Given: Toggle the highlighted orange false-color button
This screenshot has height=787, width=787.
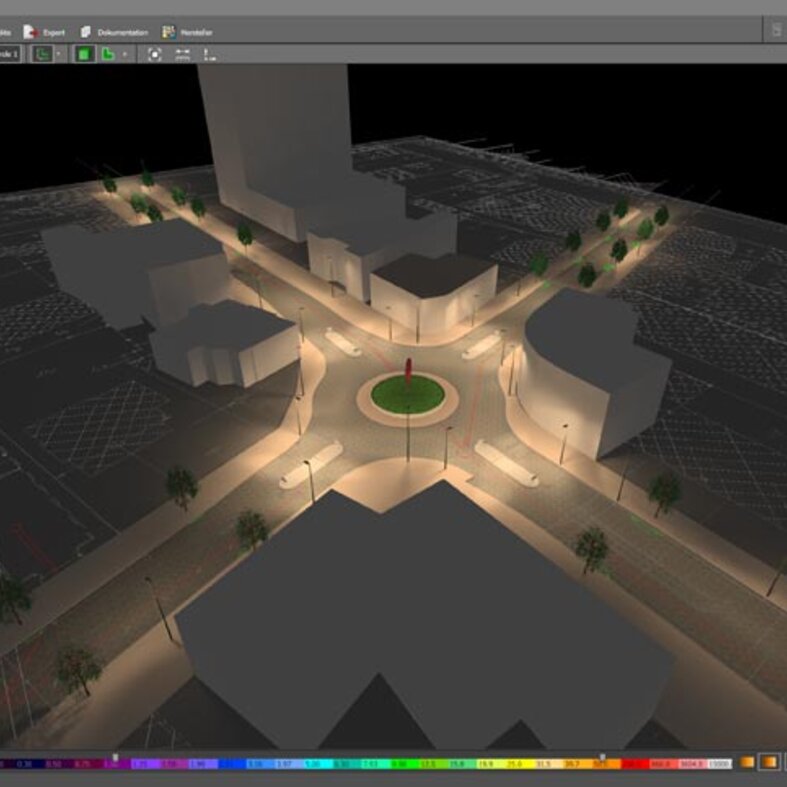Looking at the screenshot, I should (x=768, y=764).
